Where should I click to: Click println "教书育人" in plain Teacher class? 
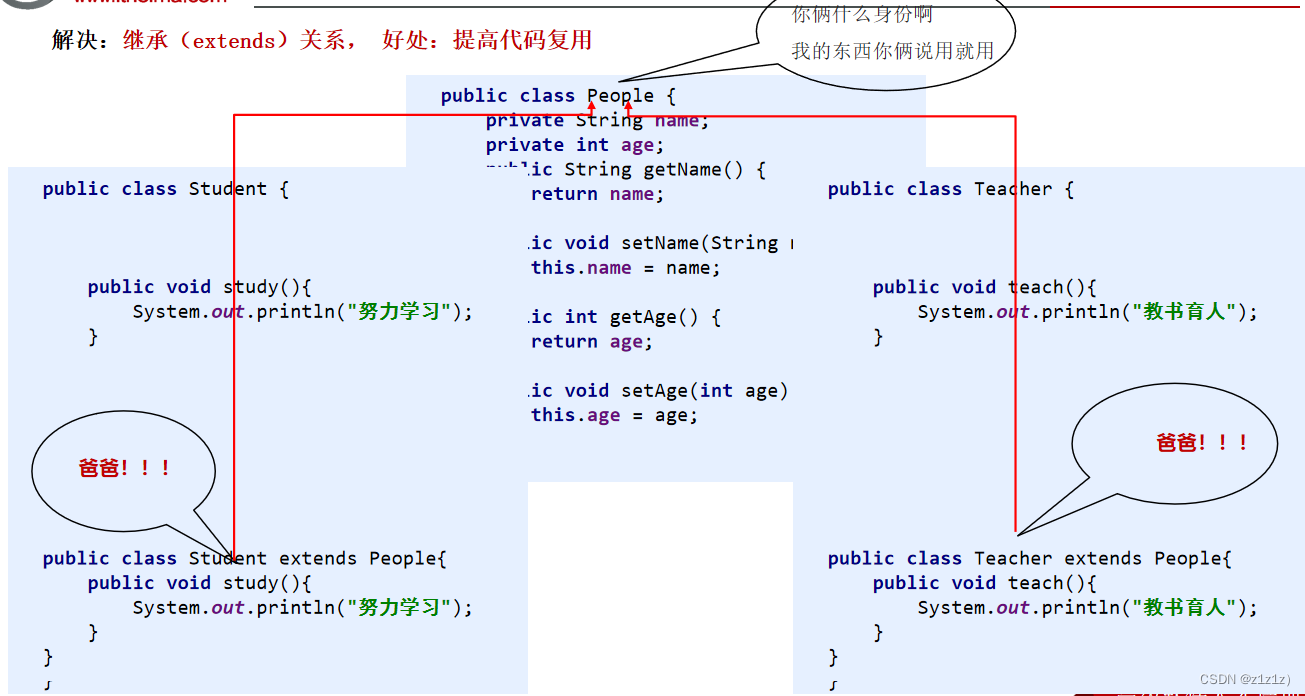click(x=1088, y=312)
